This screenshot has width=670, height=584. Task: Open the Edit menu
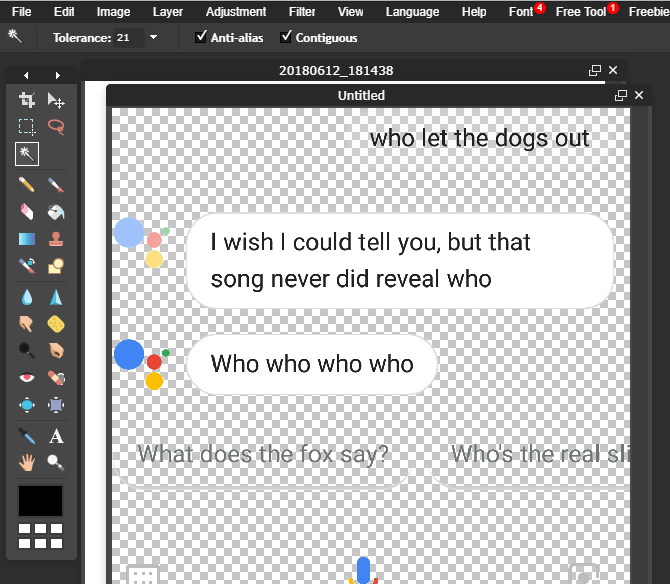(x=64, y=12)
